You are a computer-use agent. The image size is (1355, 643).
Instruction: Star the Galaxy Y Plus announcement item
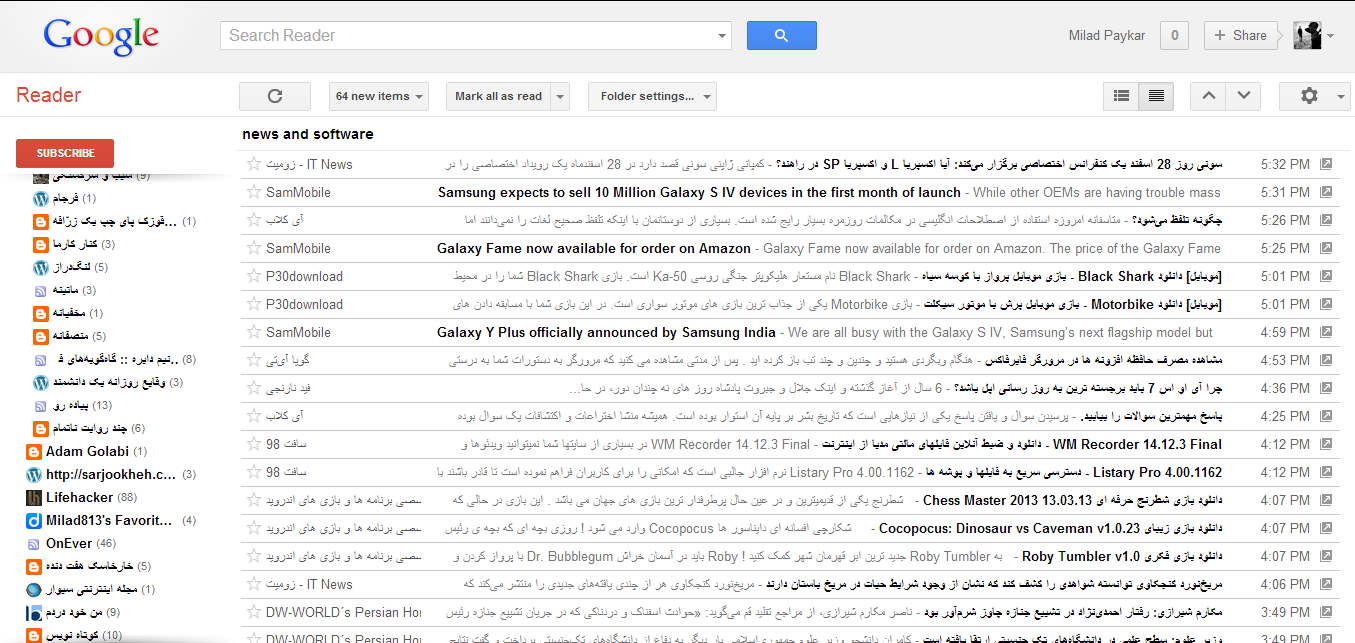coord(254,332)
